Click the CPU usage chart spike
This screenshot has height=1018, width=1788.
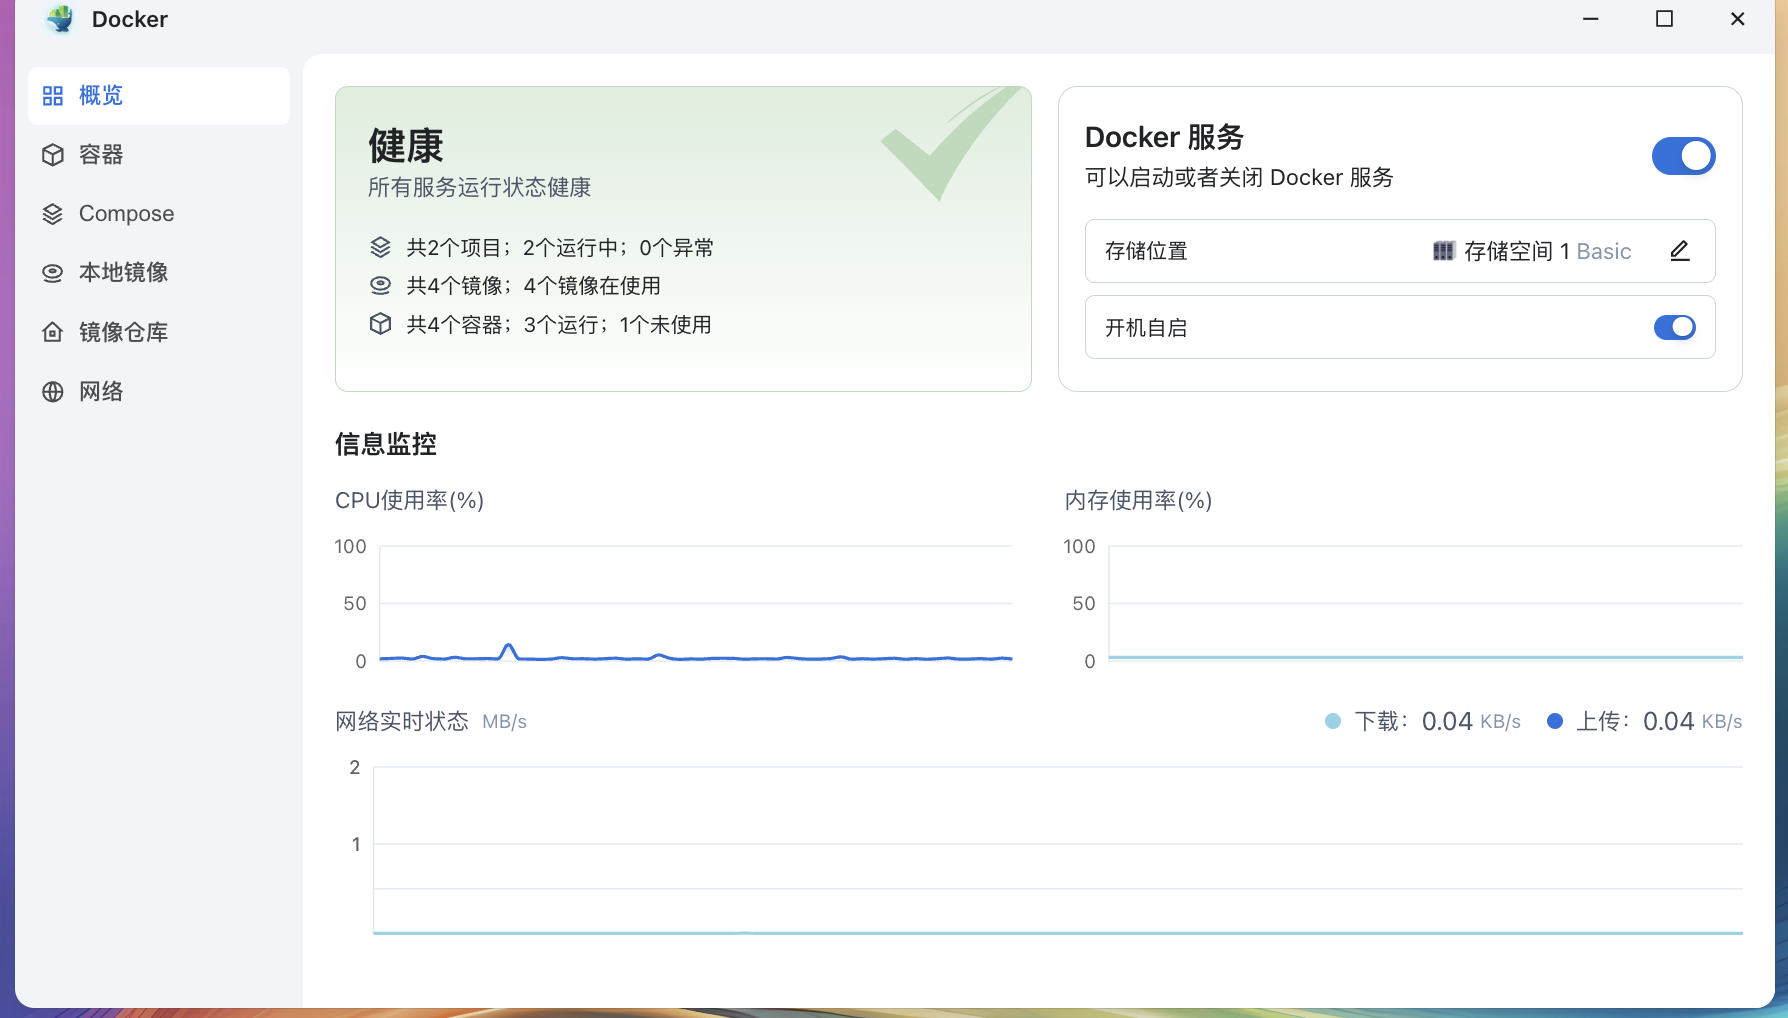coord(508,649)
